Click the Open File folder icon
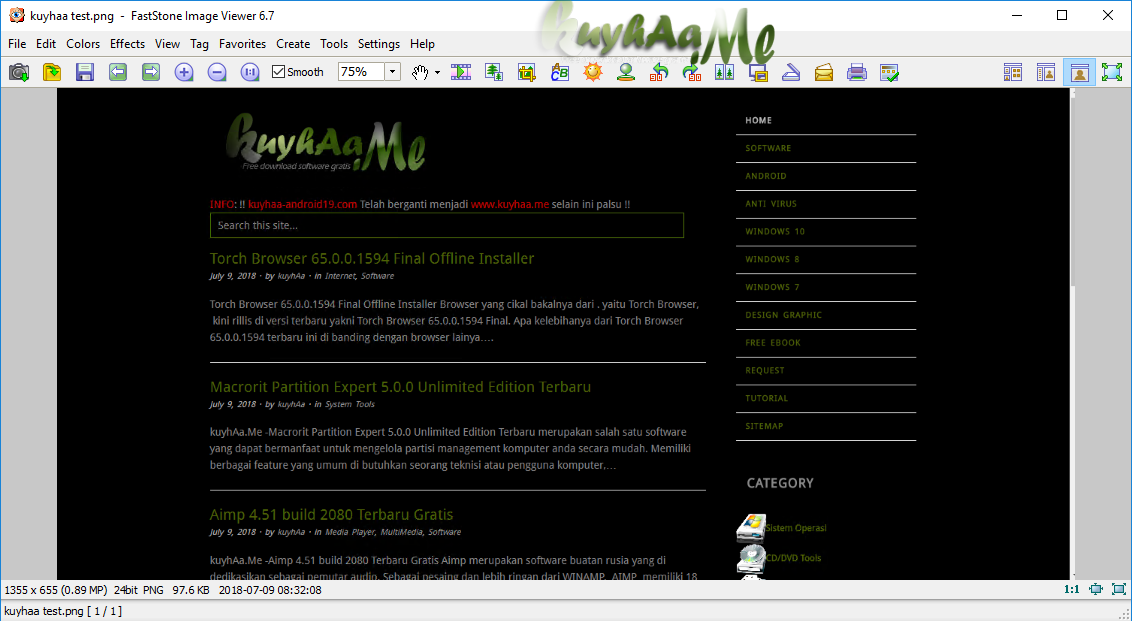The width and height of the screenshot is (1132, 621). 52,72
